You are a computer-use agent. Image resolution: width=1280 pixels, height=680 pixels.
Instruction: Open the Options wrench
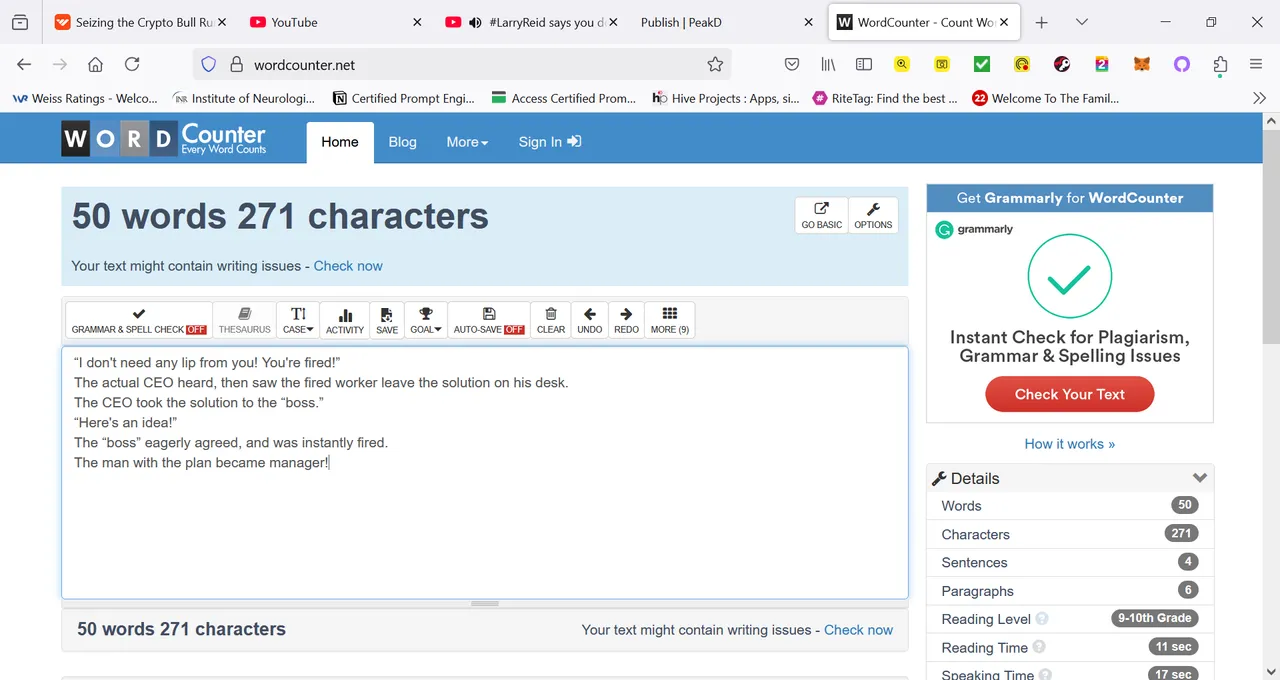point(873,215)
